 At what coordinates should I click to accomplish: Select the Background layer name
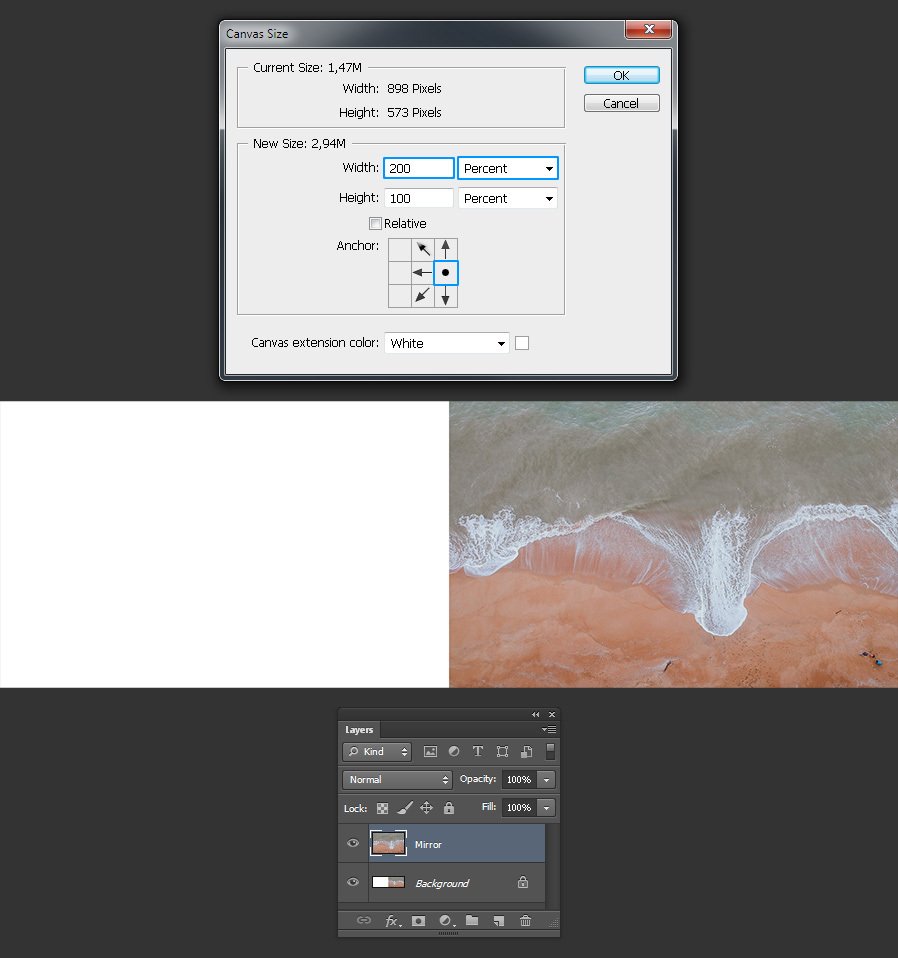point(442,883)
